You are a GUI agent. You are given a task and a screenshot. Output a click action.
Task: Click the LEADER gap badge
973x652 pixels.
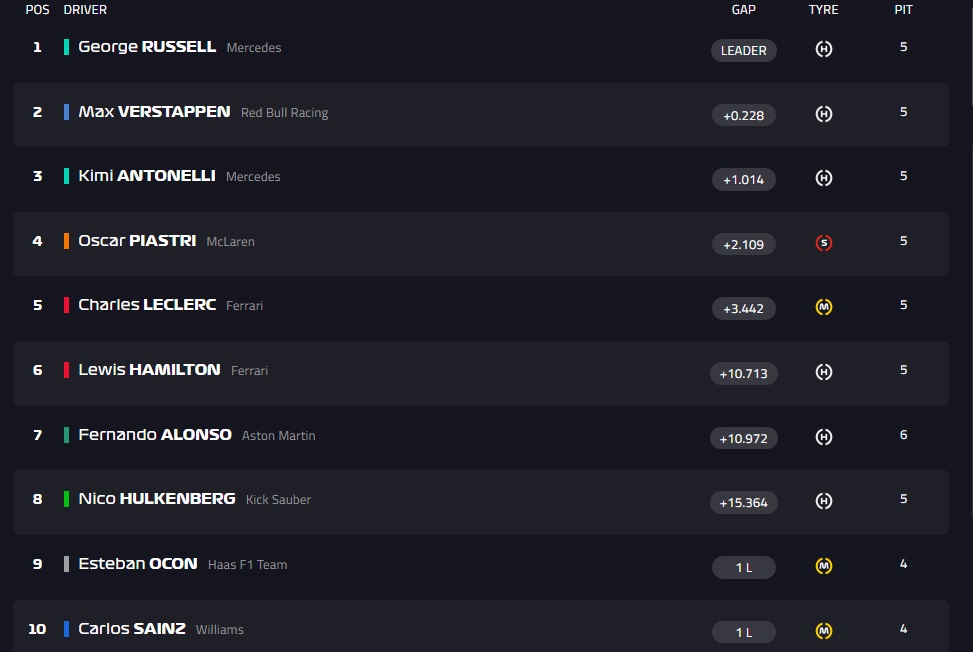coord(743,50)
